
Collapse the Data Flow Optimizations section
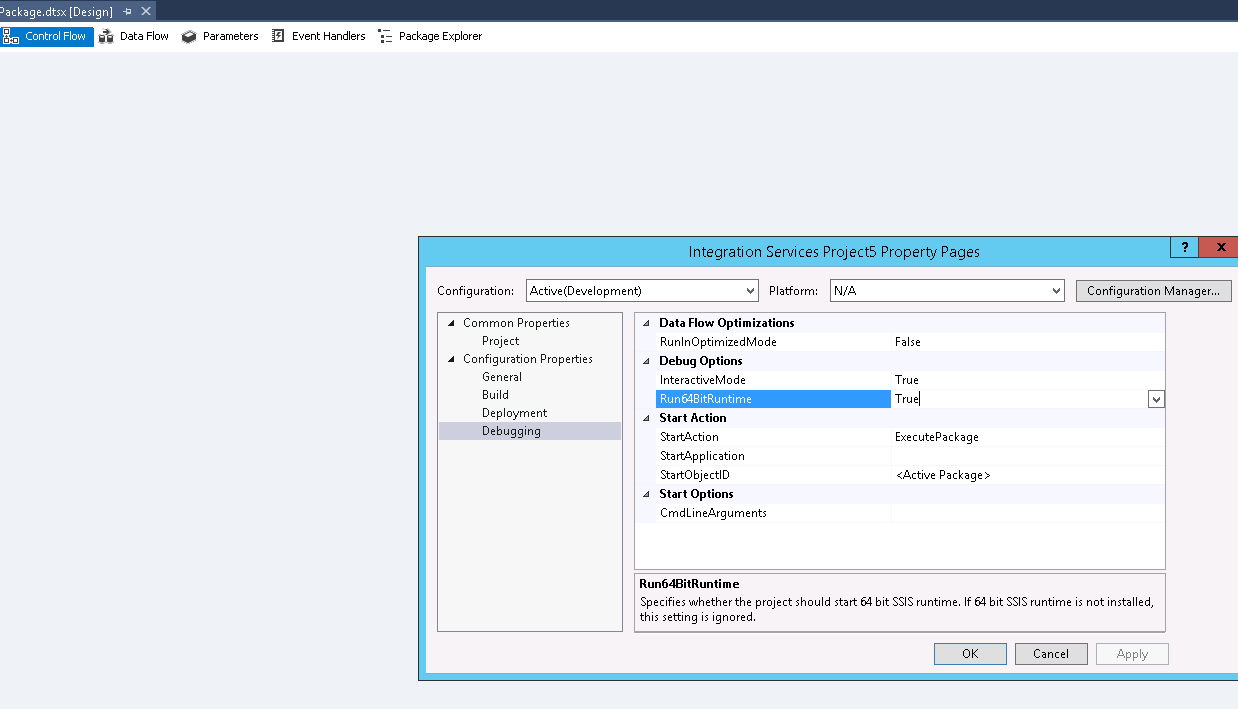coord(646,323)
